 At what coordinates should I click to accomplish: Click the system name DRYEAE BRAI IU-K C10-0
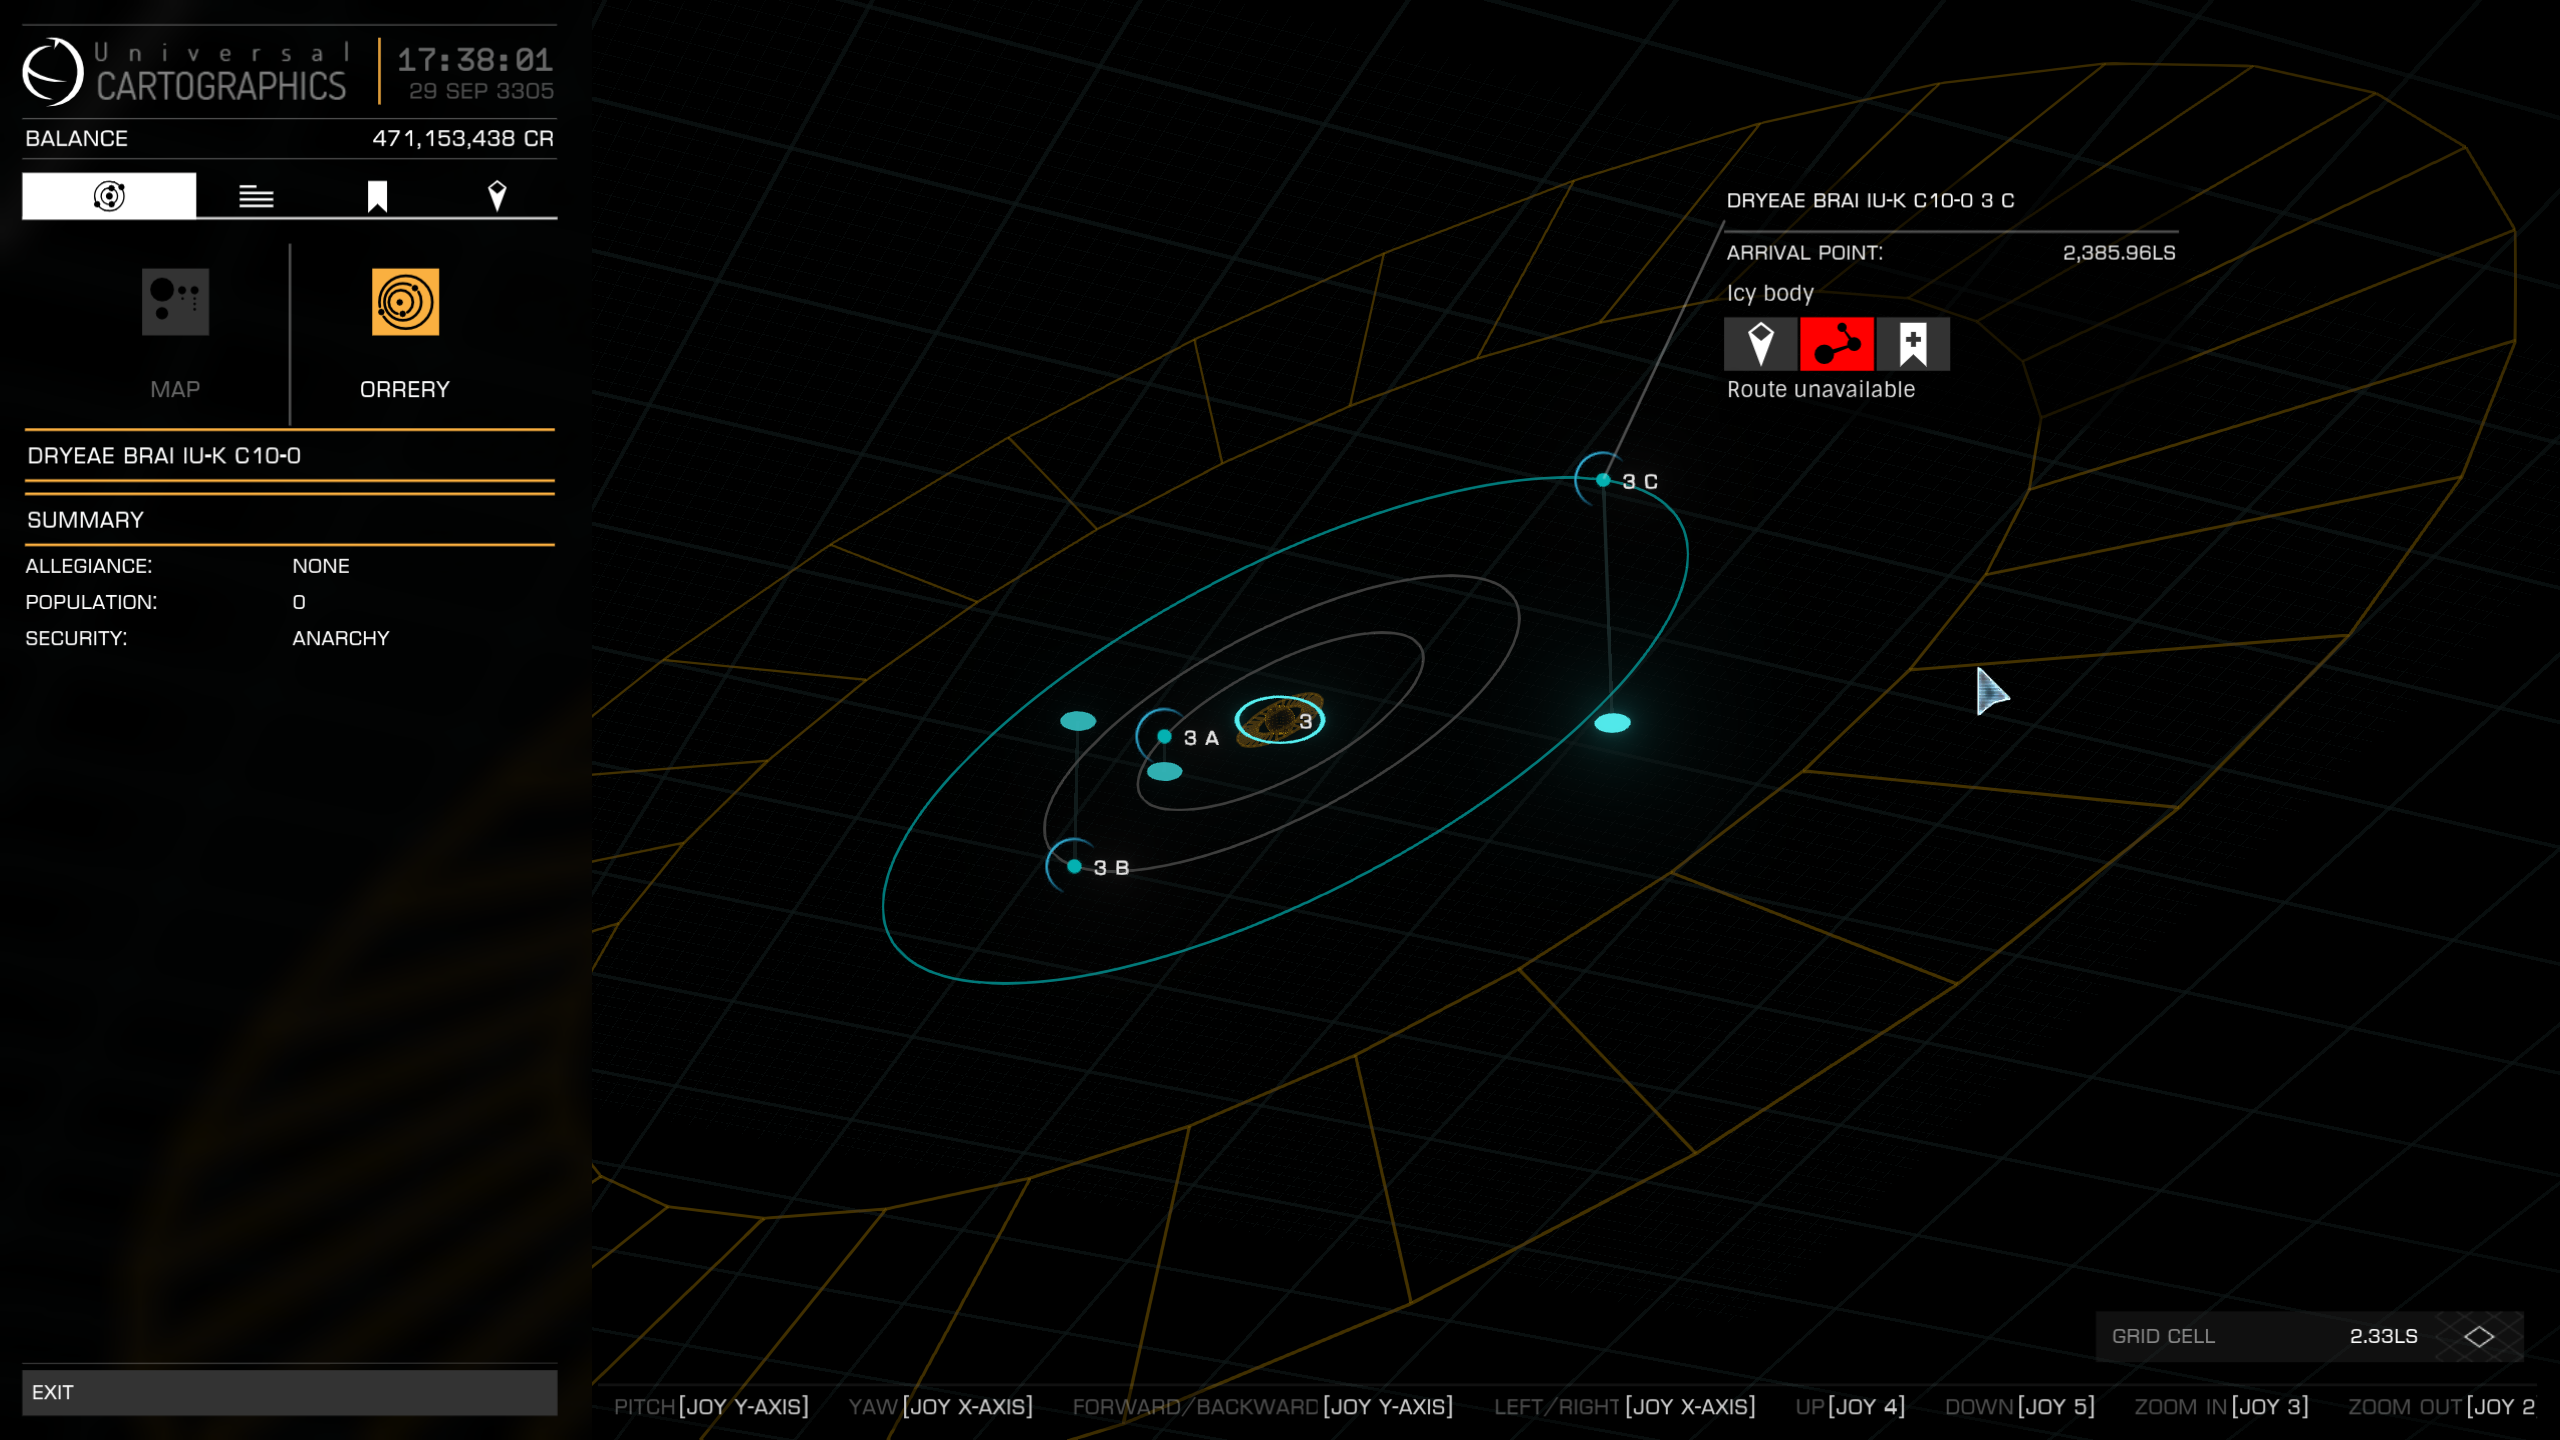[164, 456]
